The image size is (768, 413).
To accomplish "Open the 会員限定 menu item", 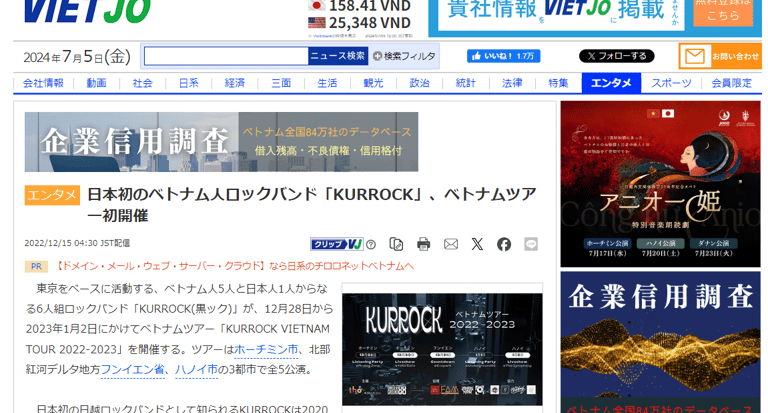I will 731,83.
